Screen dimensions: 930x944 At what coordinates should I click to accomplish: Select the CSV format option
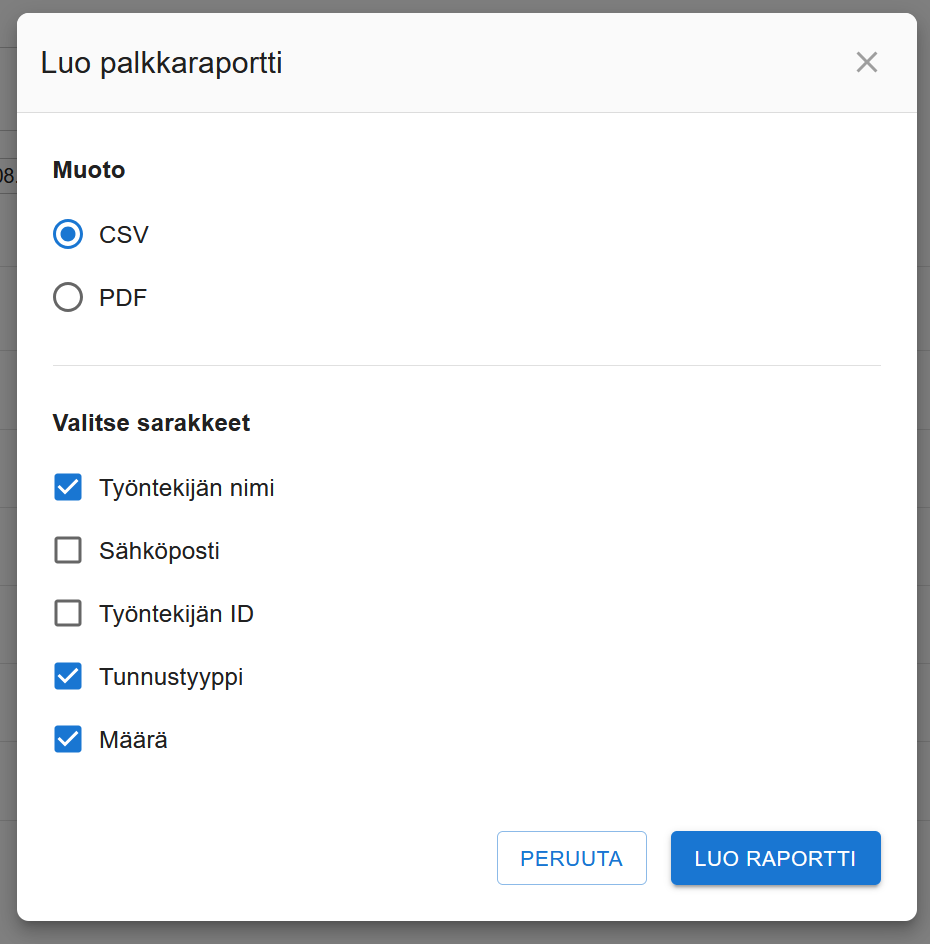point(67,234)
